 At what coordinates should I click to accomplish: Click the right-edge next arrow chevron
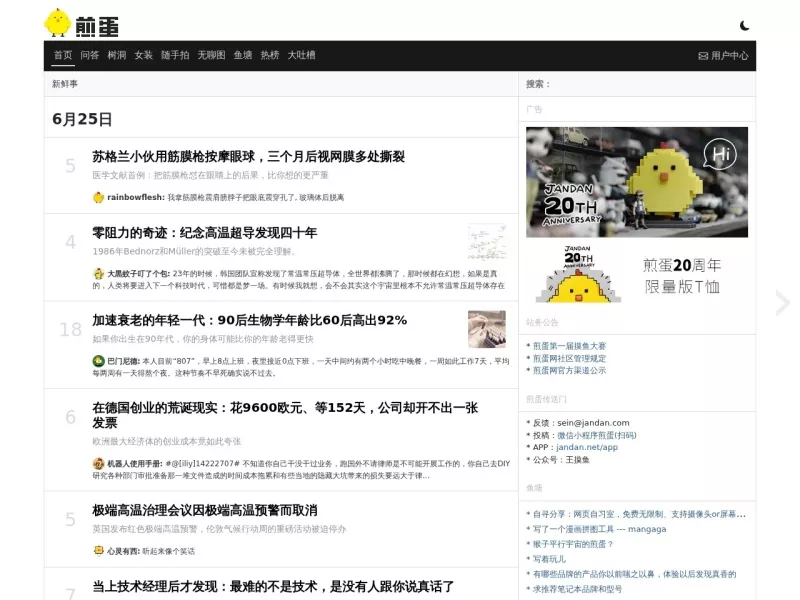coord(782,304)
